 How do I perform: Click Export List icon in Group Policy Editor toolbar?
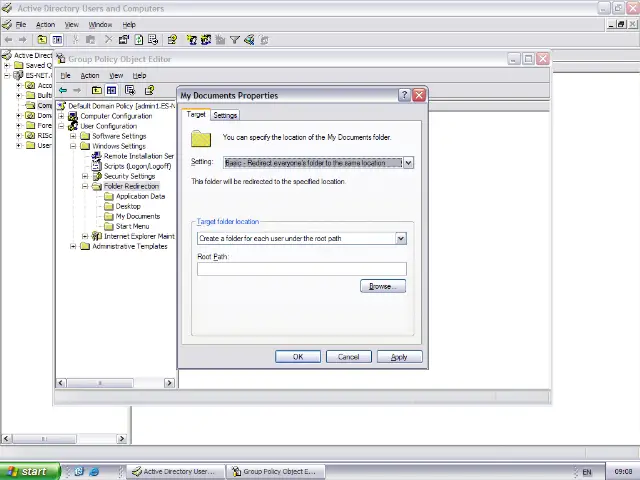tap(130, 90)
